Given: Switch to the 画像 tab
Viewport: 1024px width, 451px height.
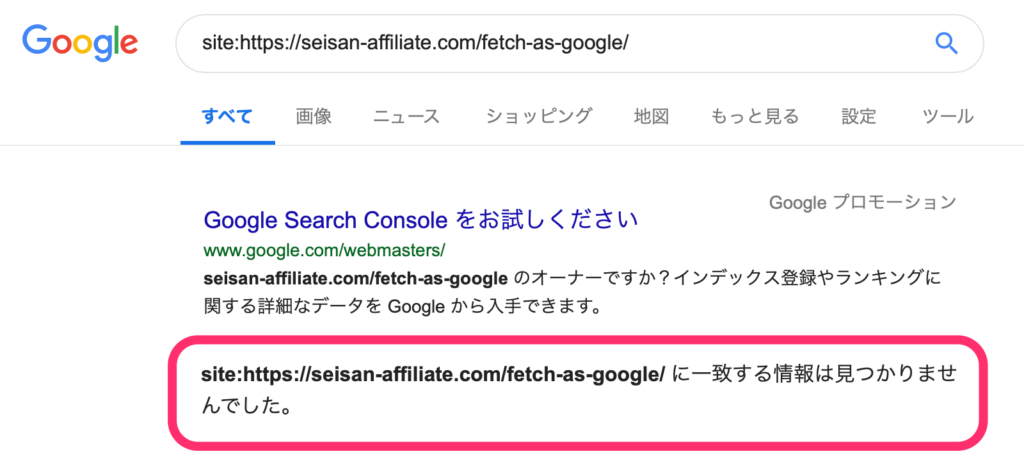Looking at the screenshot, I should tap(313, 116).
